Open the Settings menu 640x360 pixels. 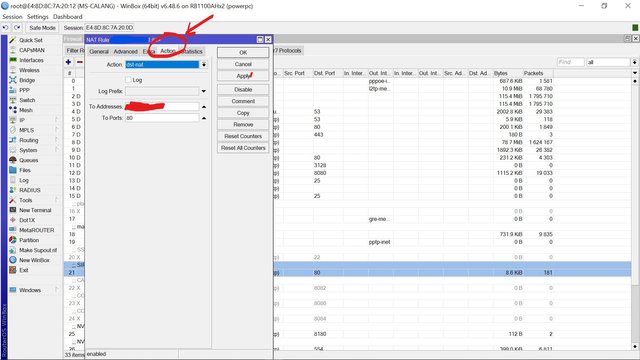38,17
